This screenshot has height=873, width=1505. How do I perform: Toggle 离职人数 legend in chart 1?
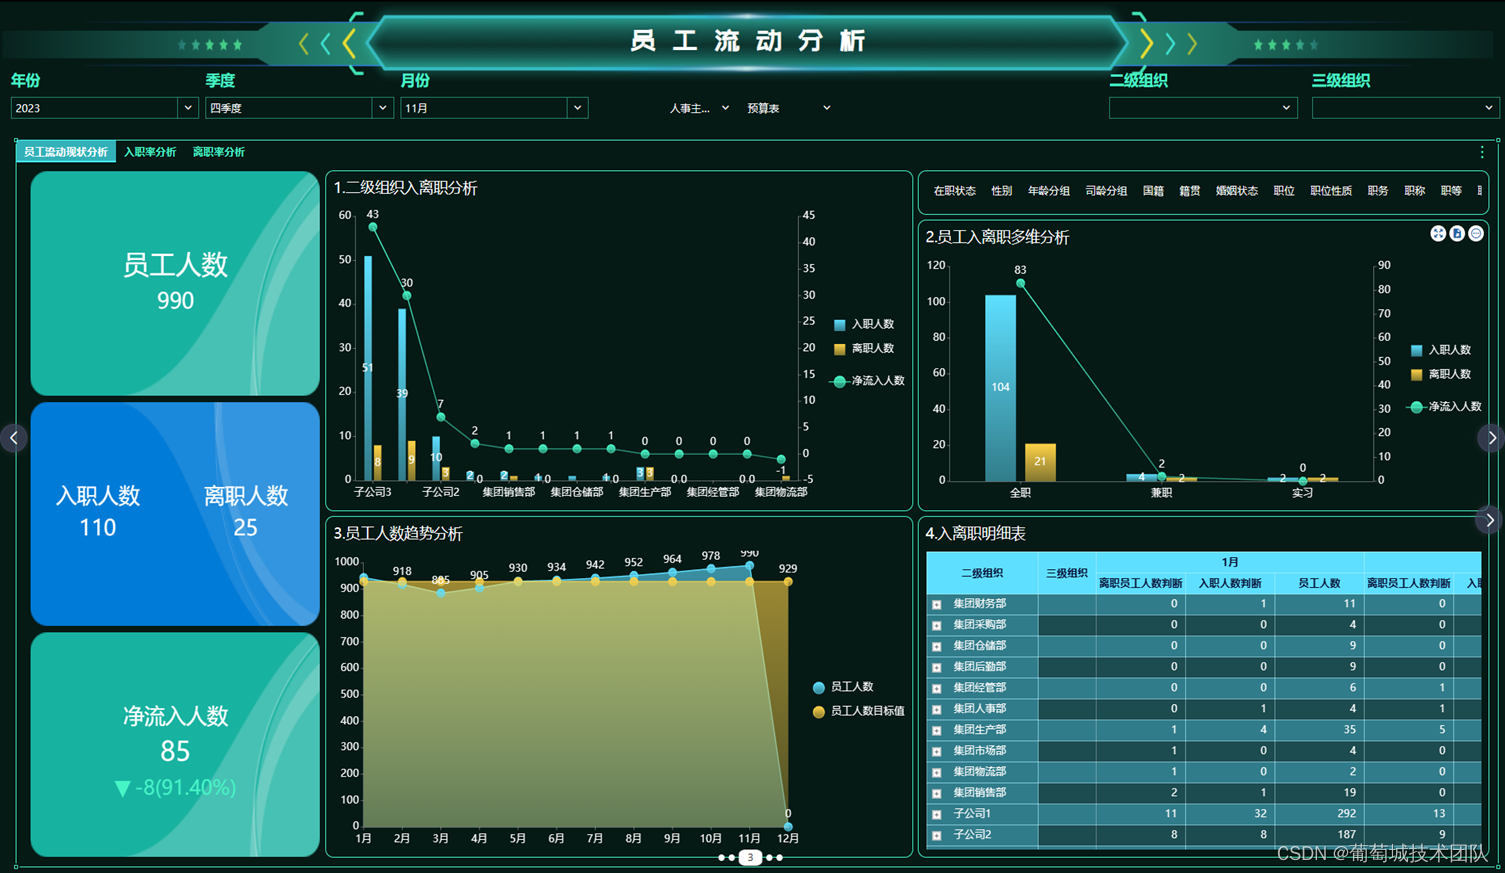[864, 348]
